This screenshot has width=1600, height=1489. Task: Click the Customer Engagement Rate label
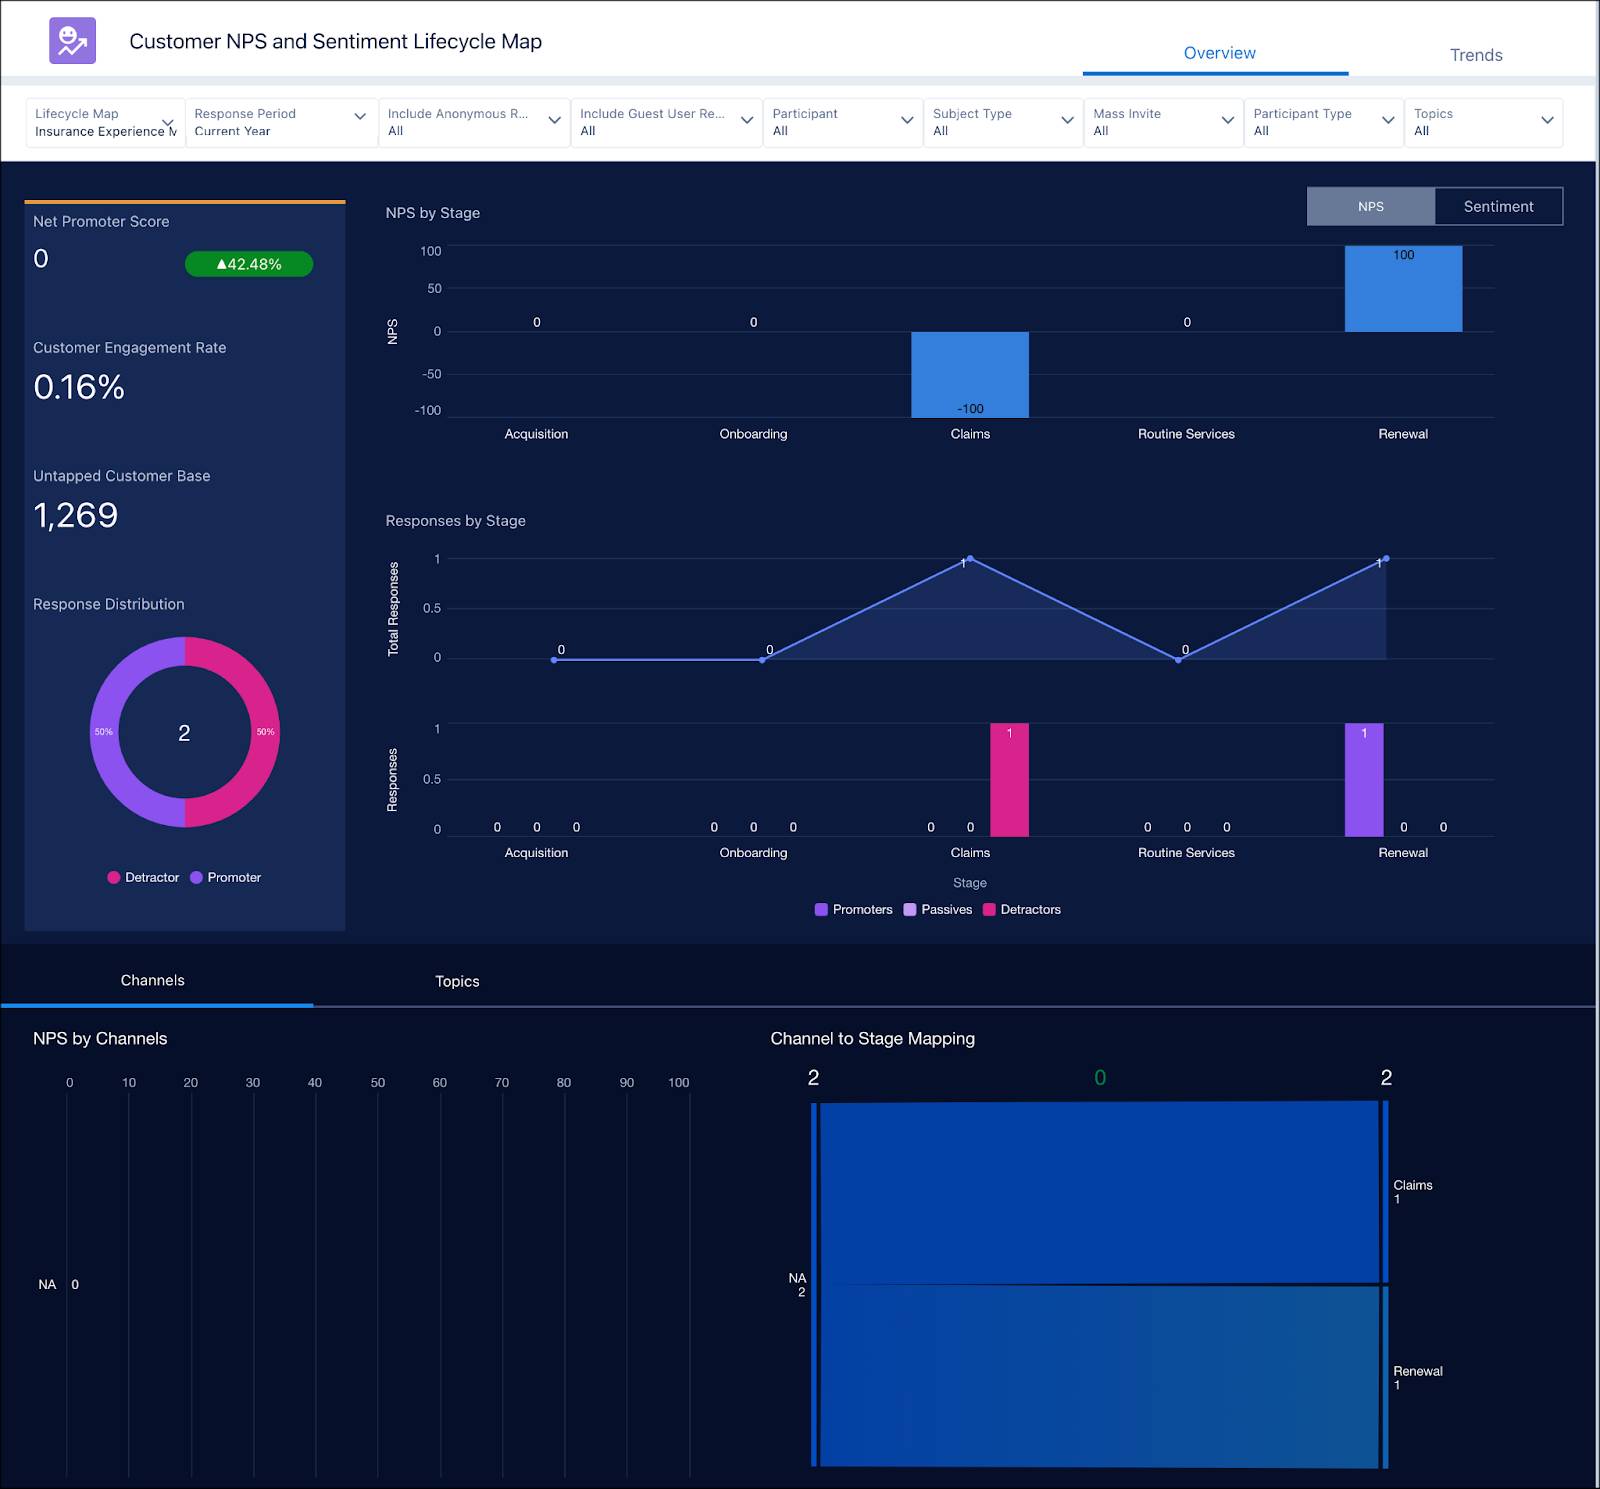[x=130, y=348]
